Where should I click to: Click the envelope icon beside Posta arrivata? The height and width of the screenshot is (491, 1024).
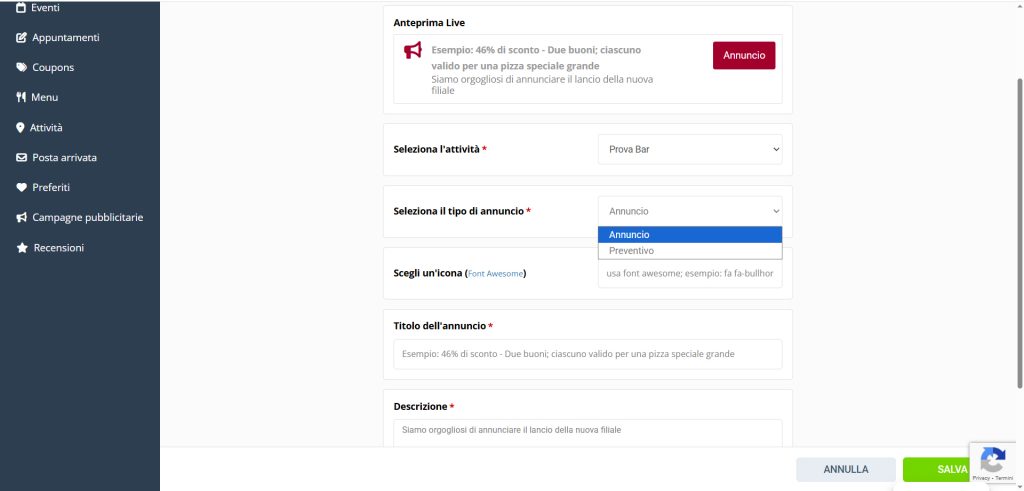[x=22, y=158]
